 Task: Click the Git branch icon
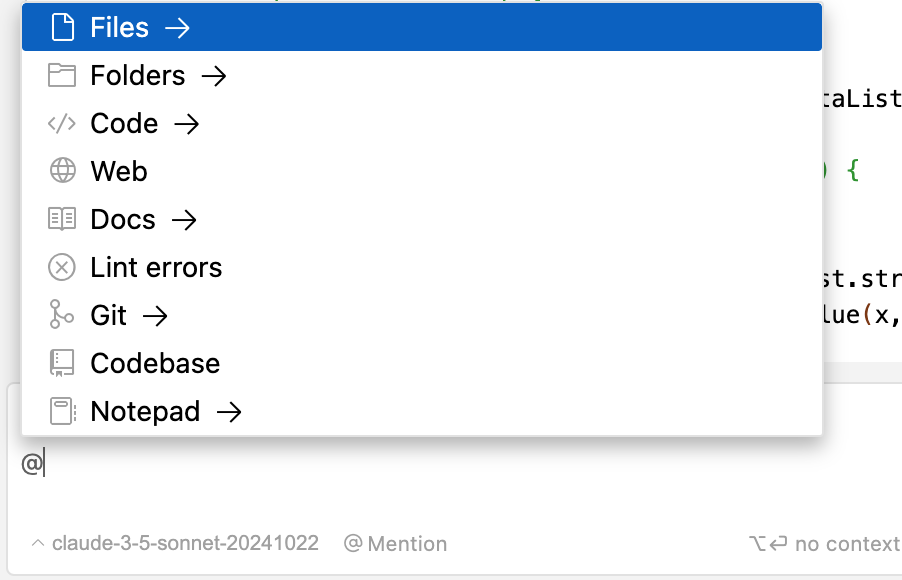pos(61,315)
